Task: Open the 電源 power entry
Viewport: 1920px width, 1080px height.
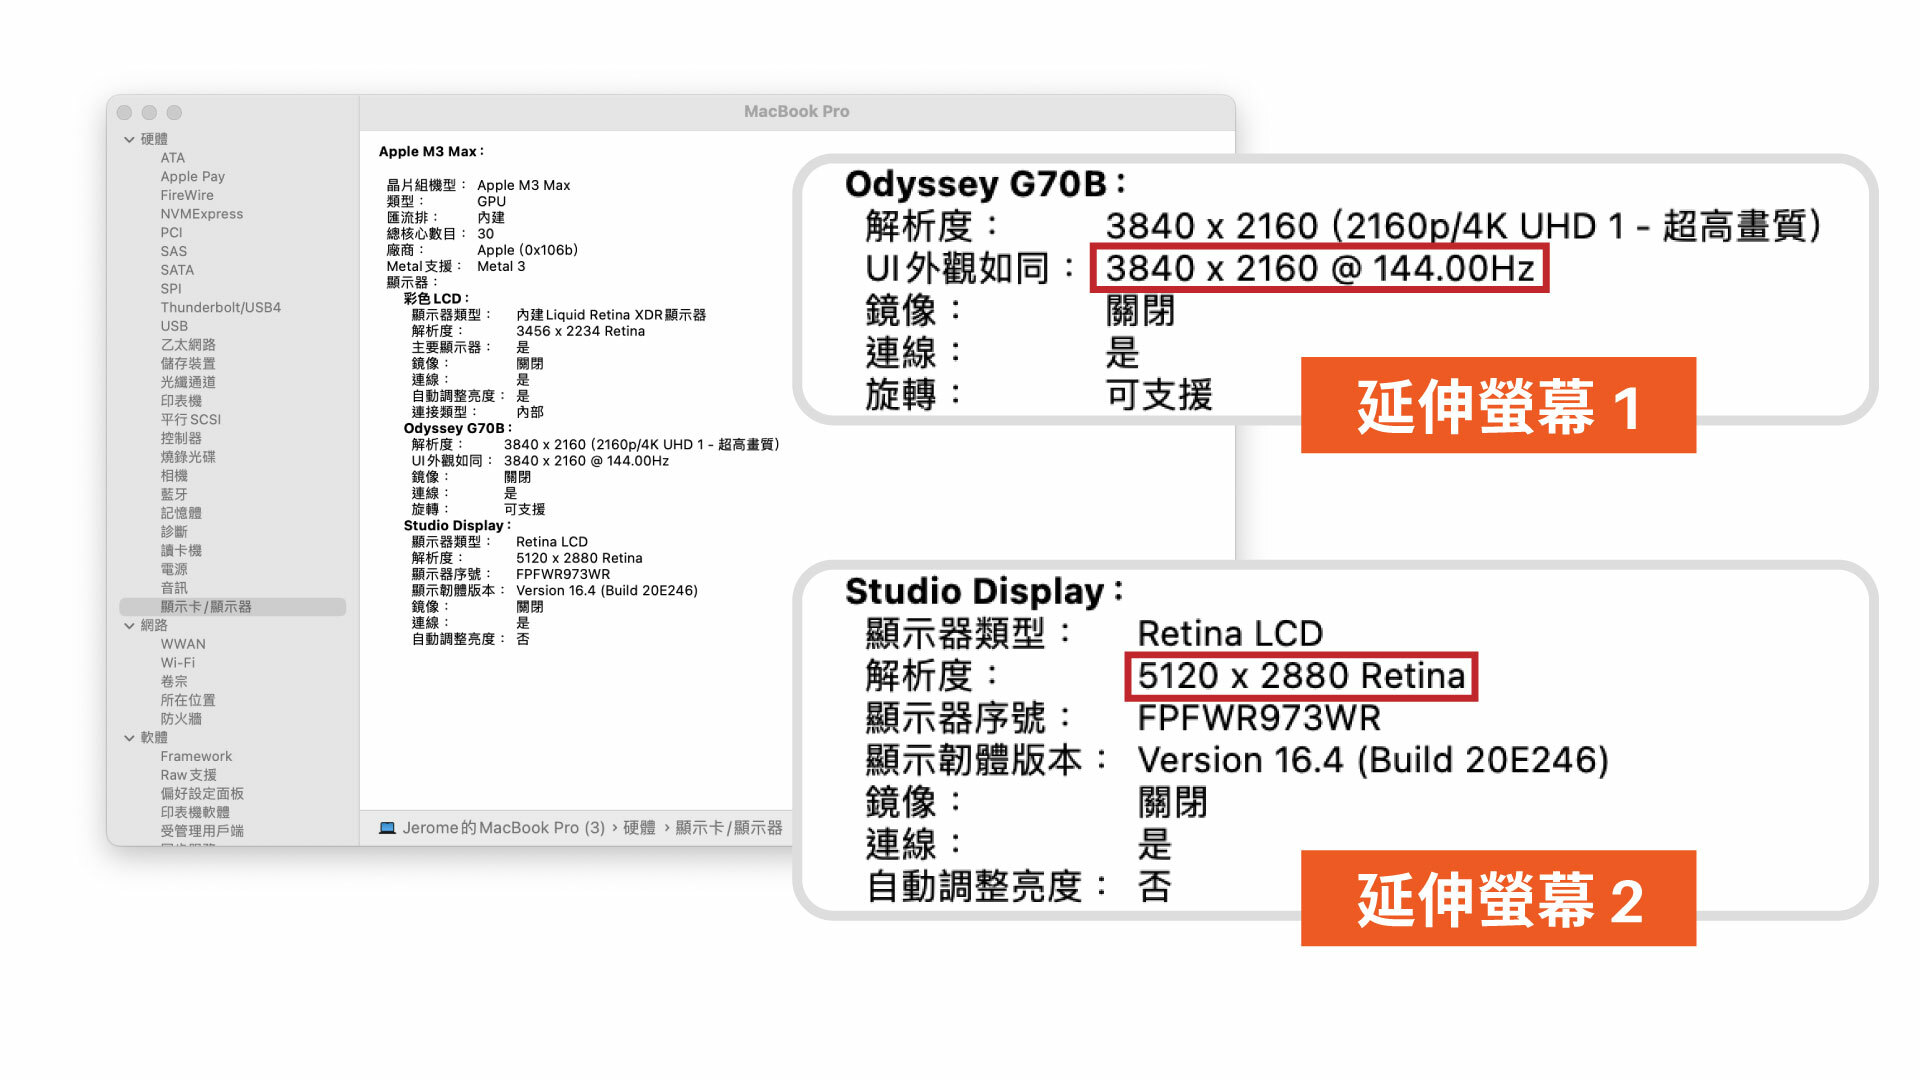Action: point(174,569)
